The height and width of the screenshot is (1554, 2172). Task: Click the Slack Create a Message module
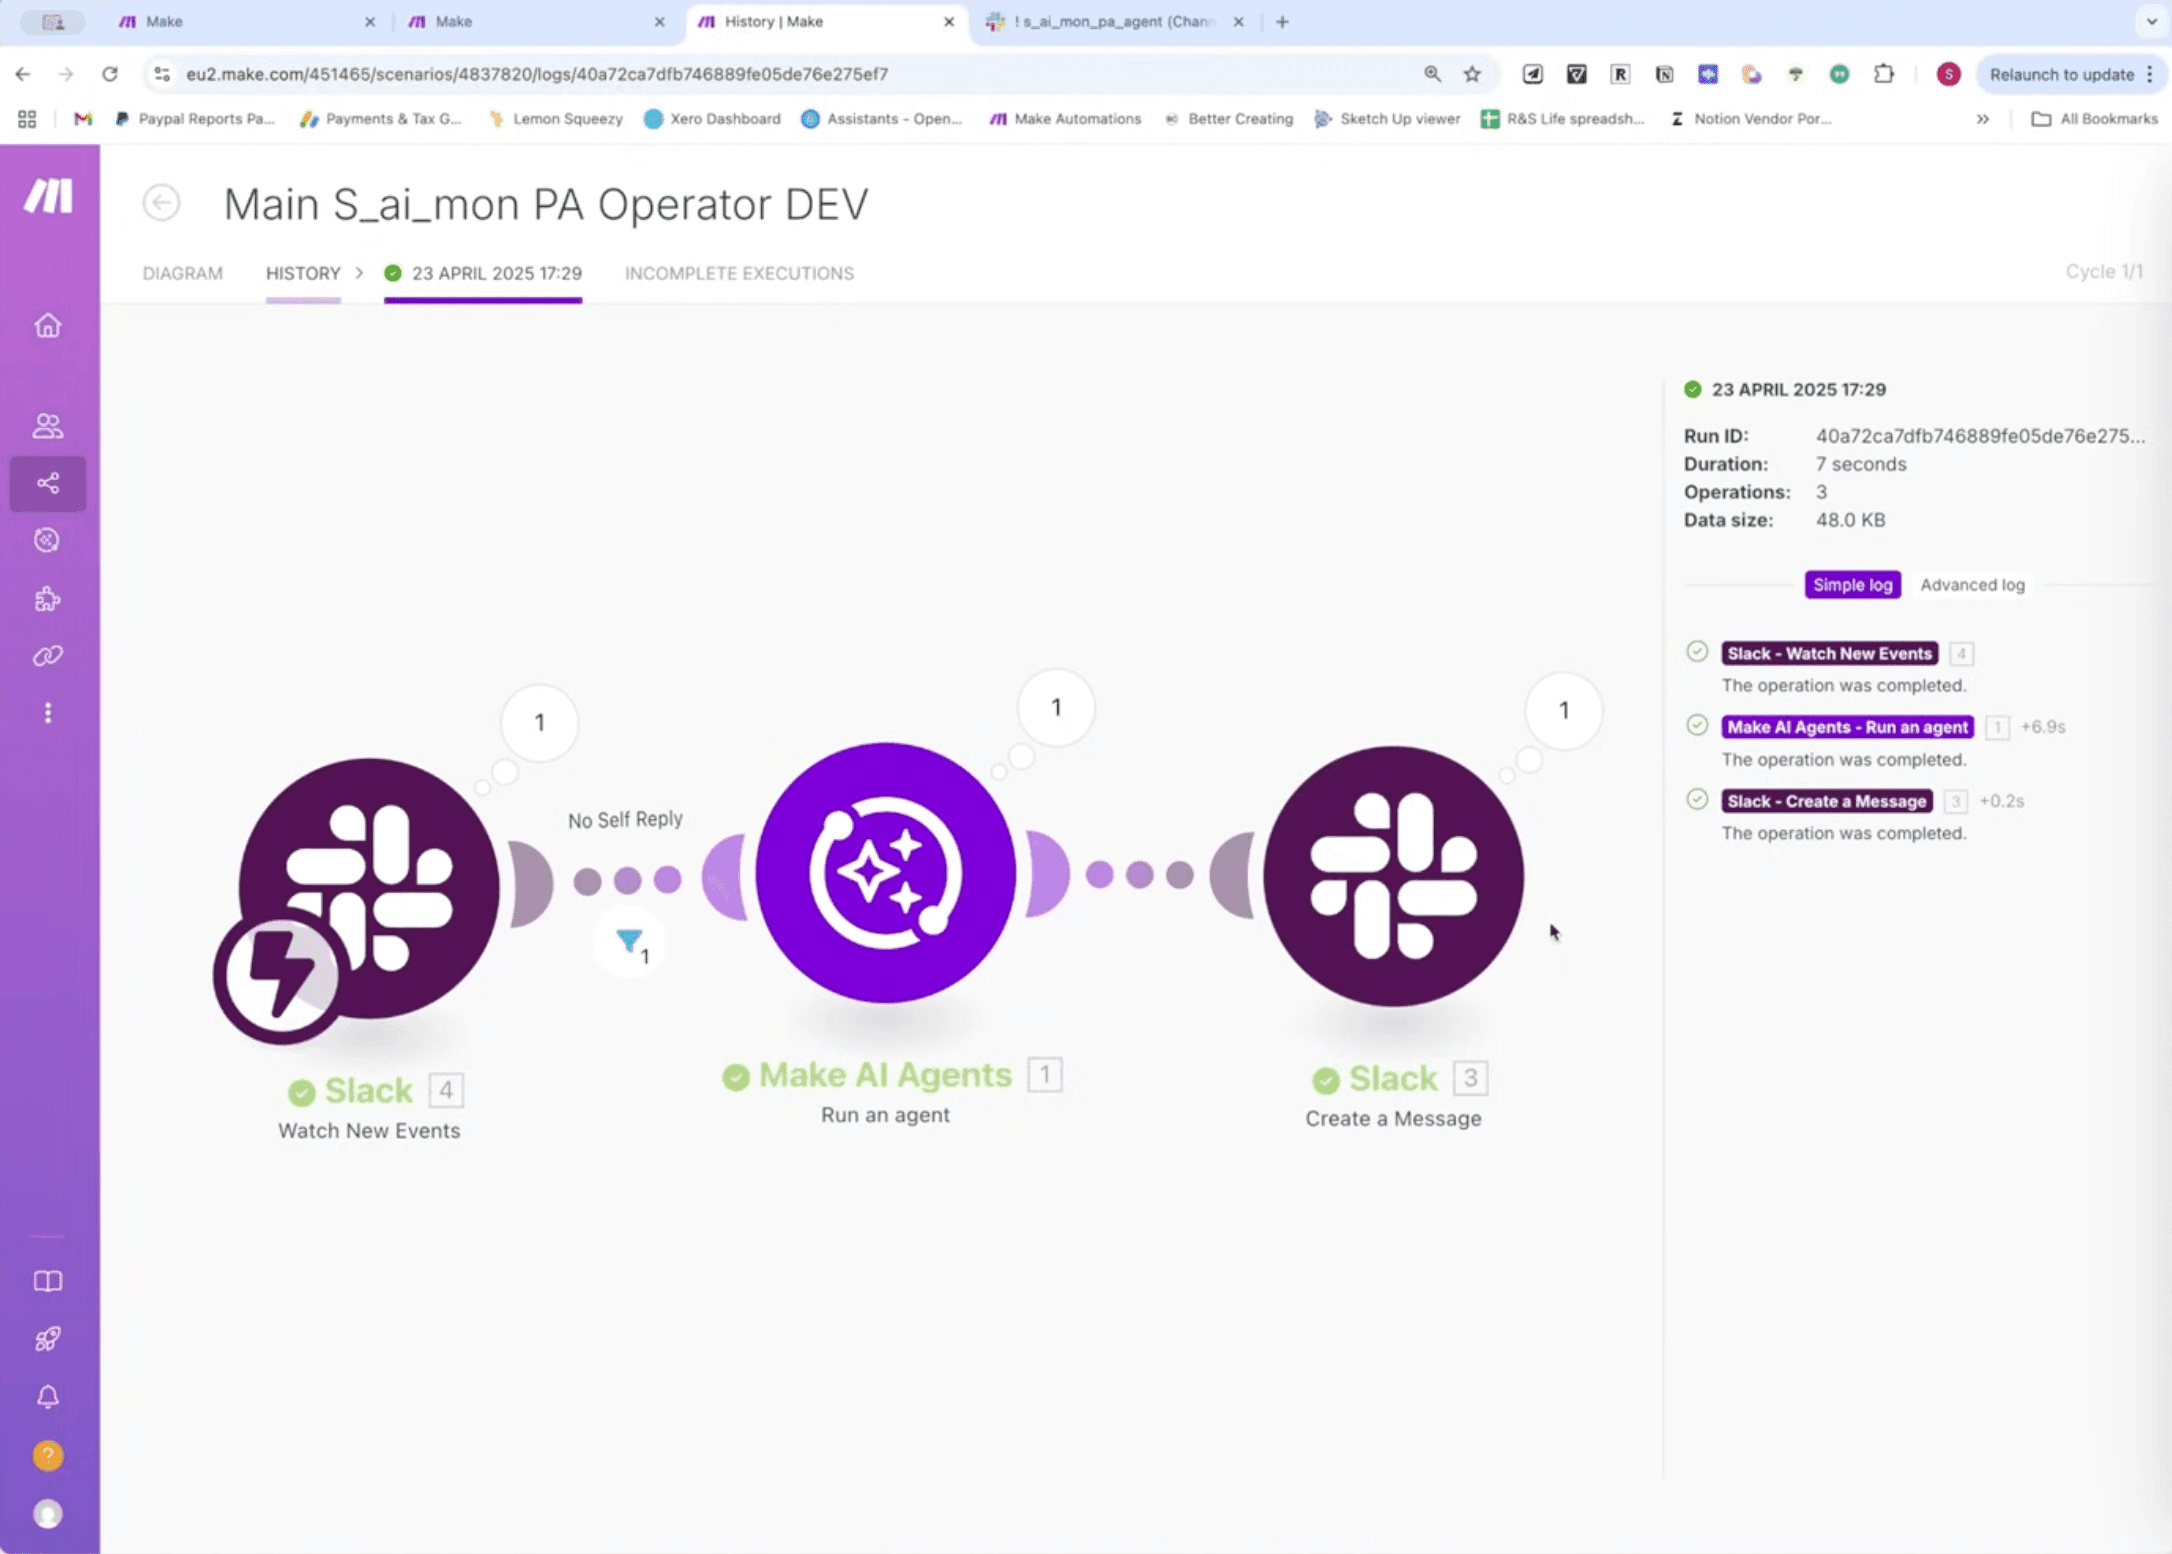(1393, 876)
